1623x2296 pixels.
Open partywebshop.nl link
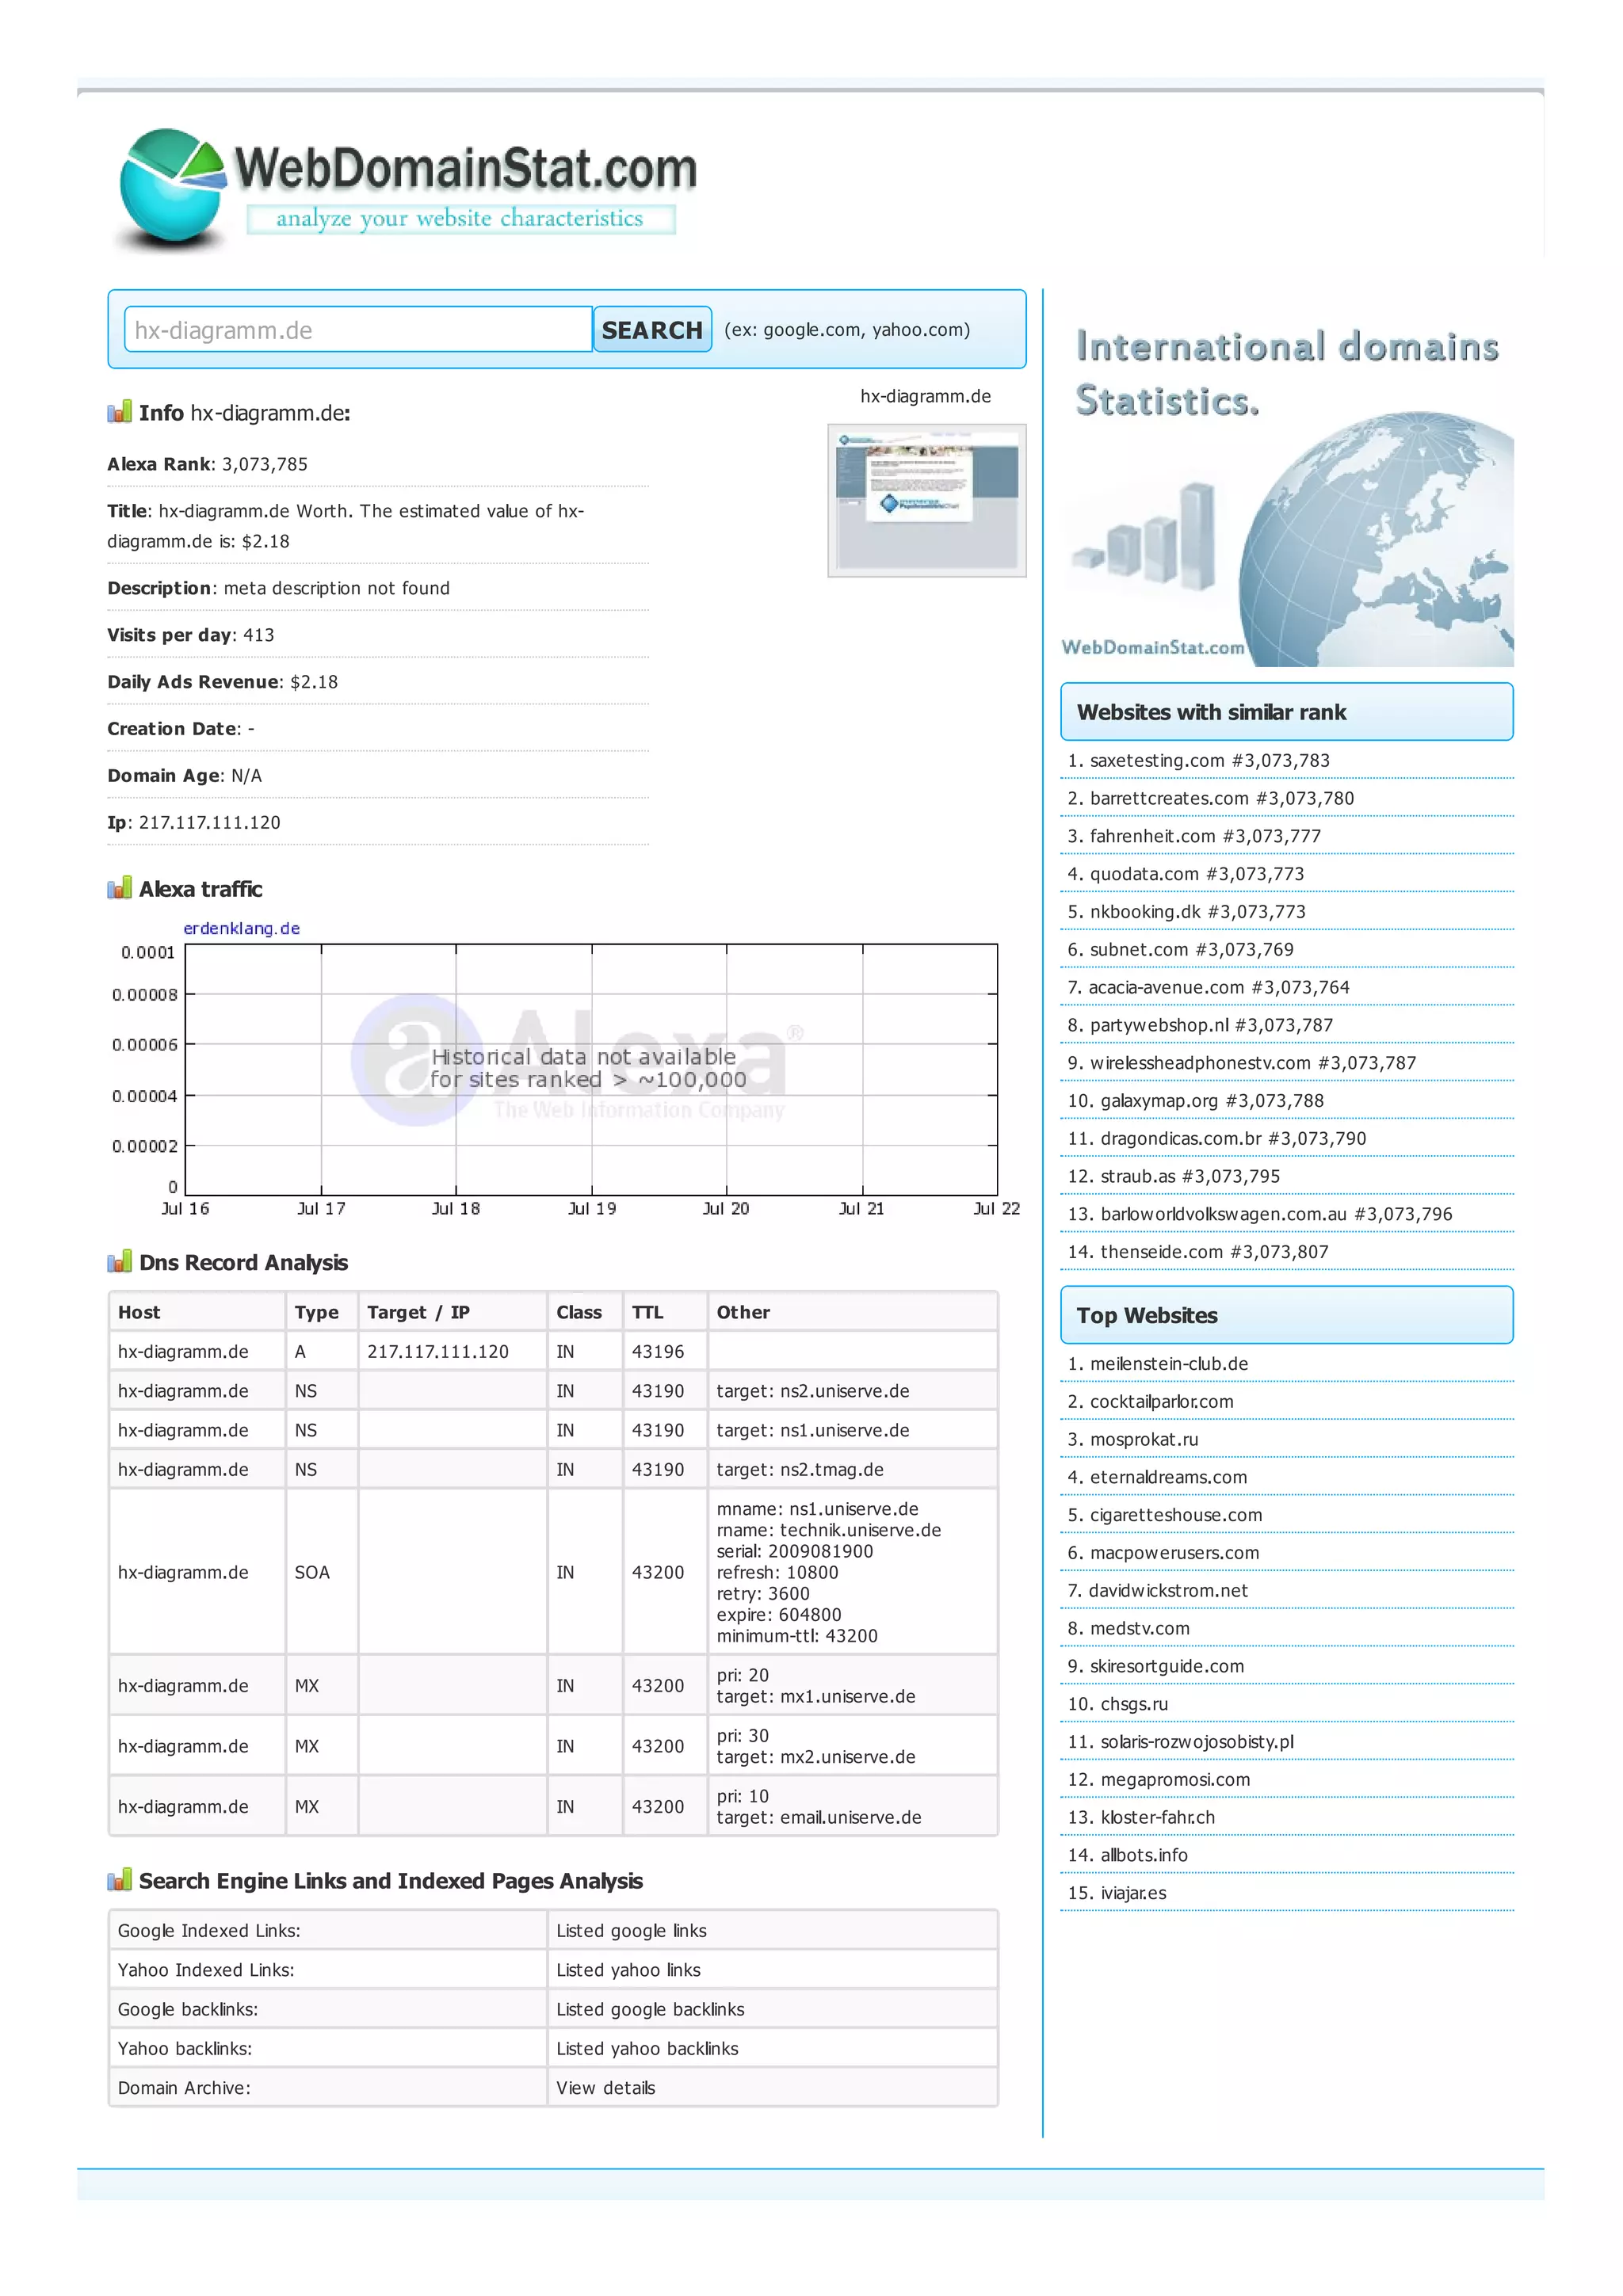coord(1159,1025)
